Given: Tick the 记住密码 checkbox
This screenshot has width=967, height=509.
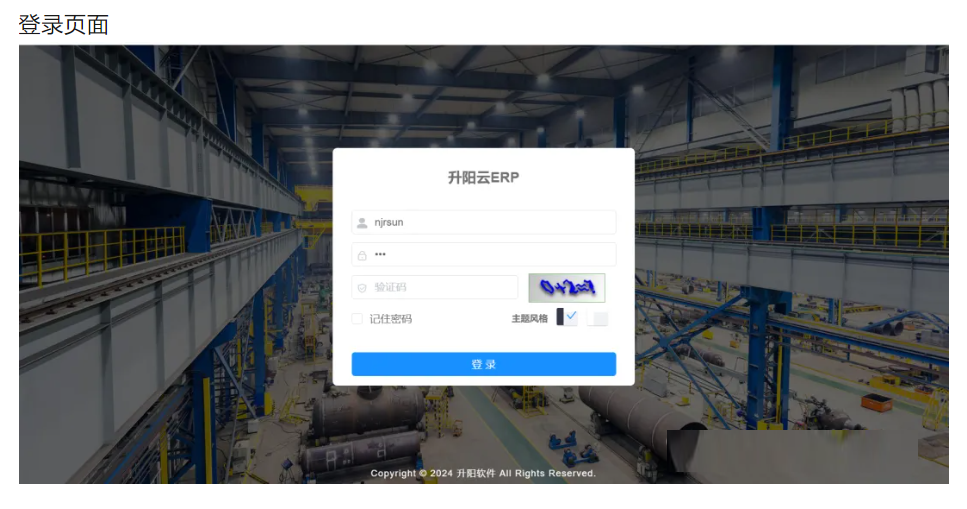Looking at the screenshot, I should (357, 318).
